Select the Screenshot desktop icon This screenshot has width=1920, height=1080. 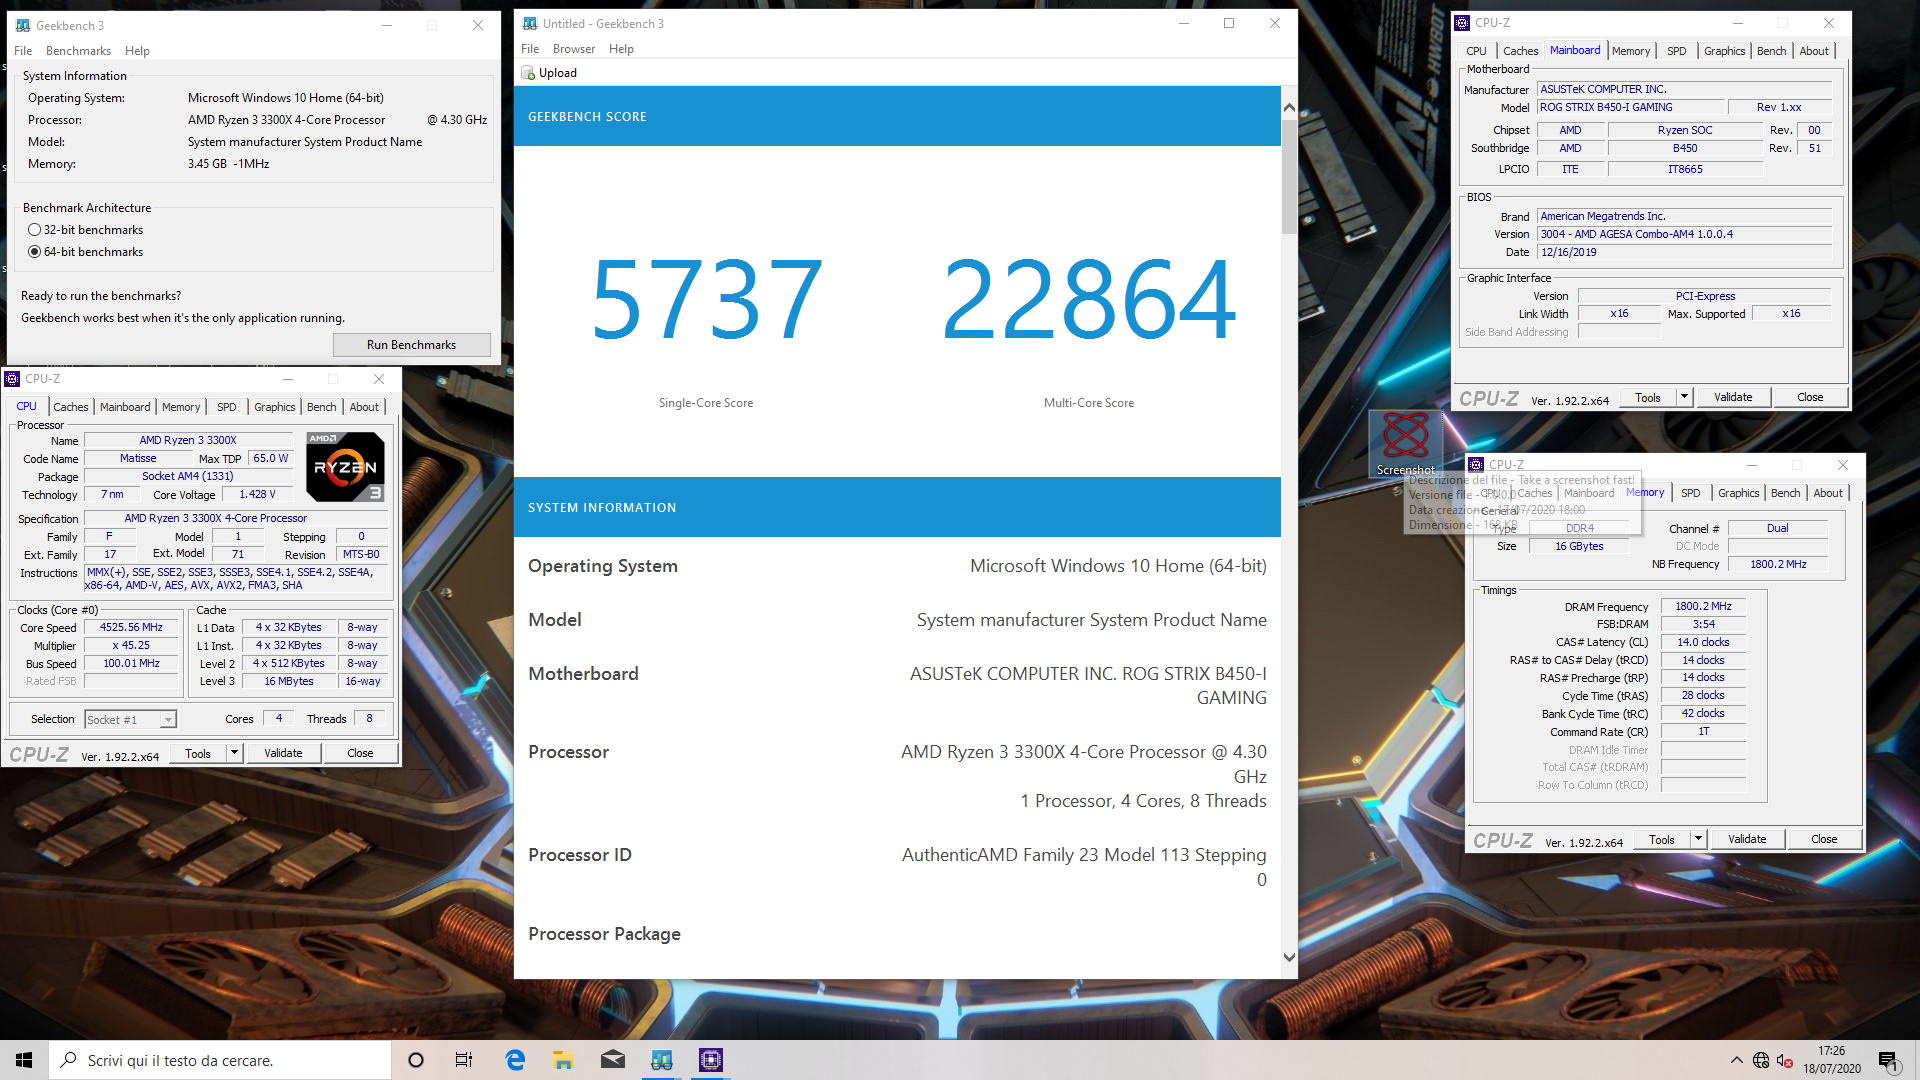click(1405, 445)
